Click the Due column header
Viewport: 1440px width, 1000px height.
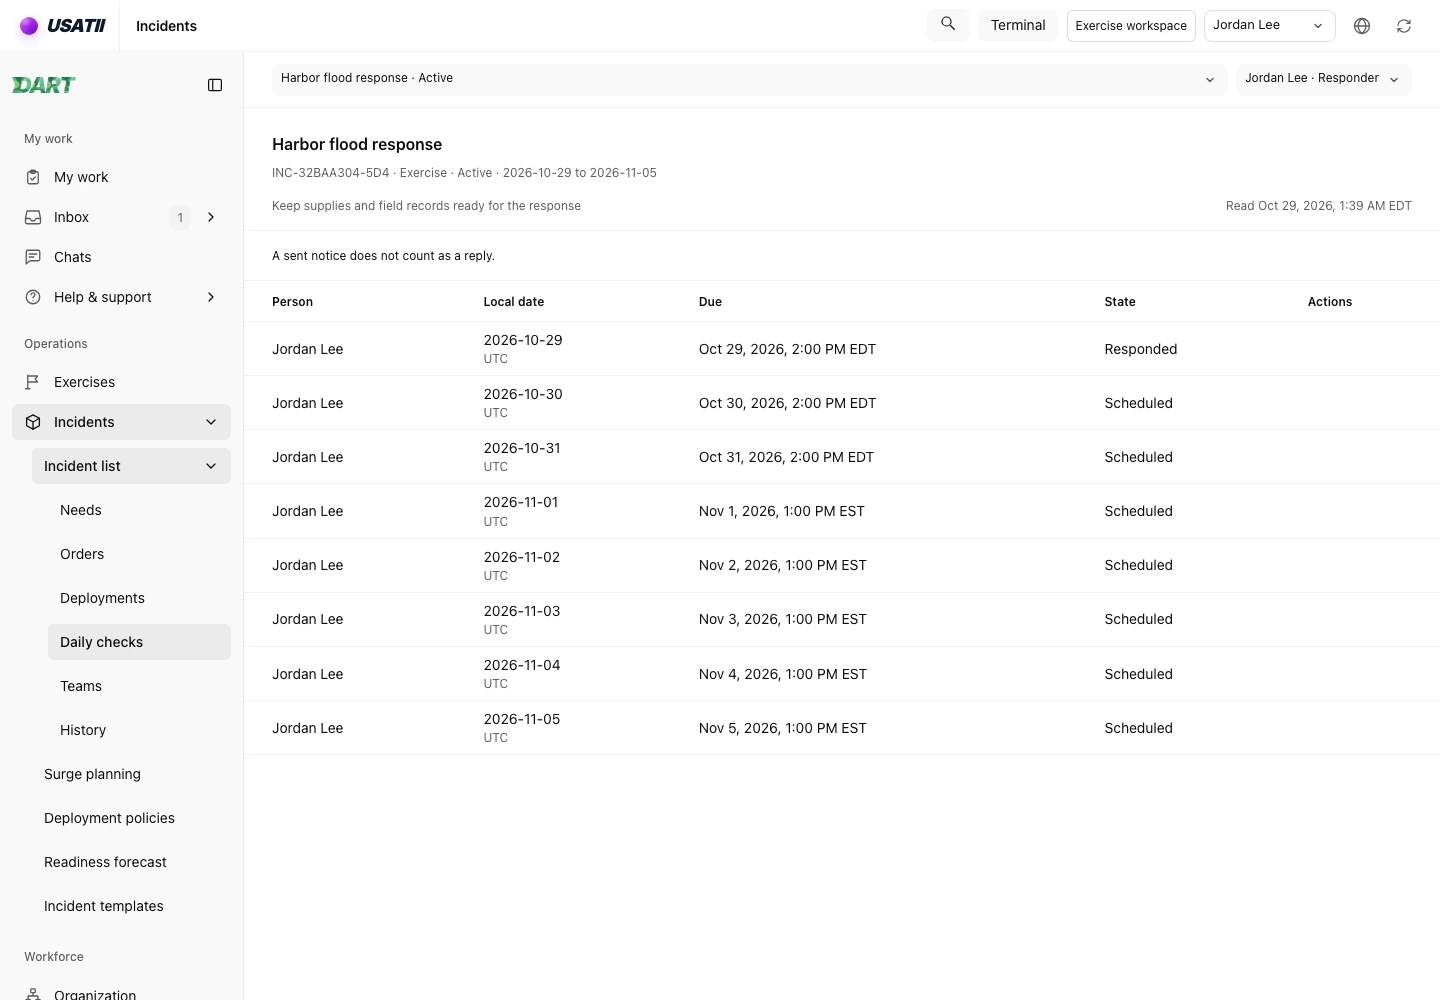click(710, 302)
